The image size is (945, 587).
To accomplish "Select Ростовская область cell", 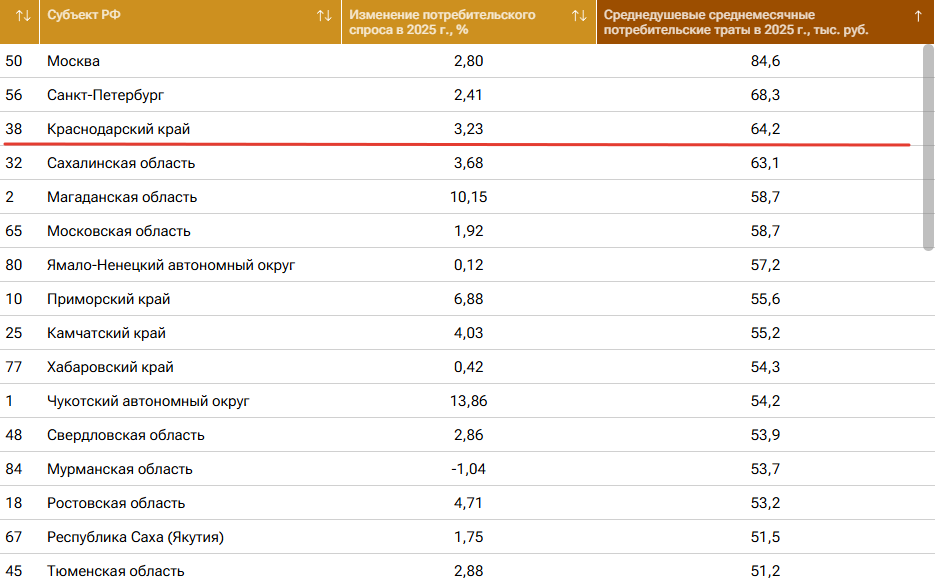I will point(116,503).
